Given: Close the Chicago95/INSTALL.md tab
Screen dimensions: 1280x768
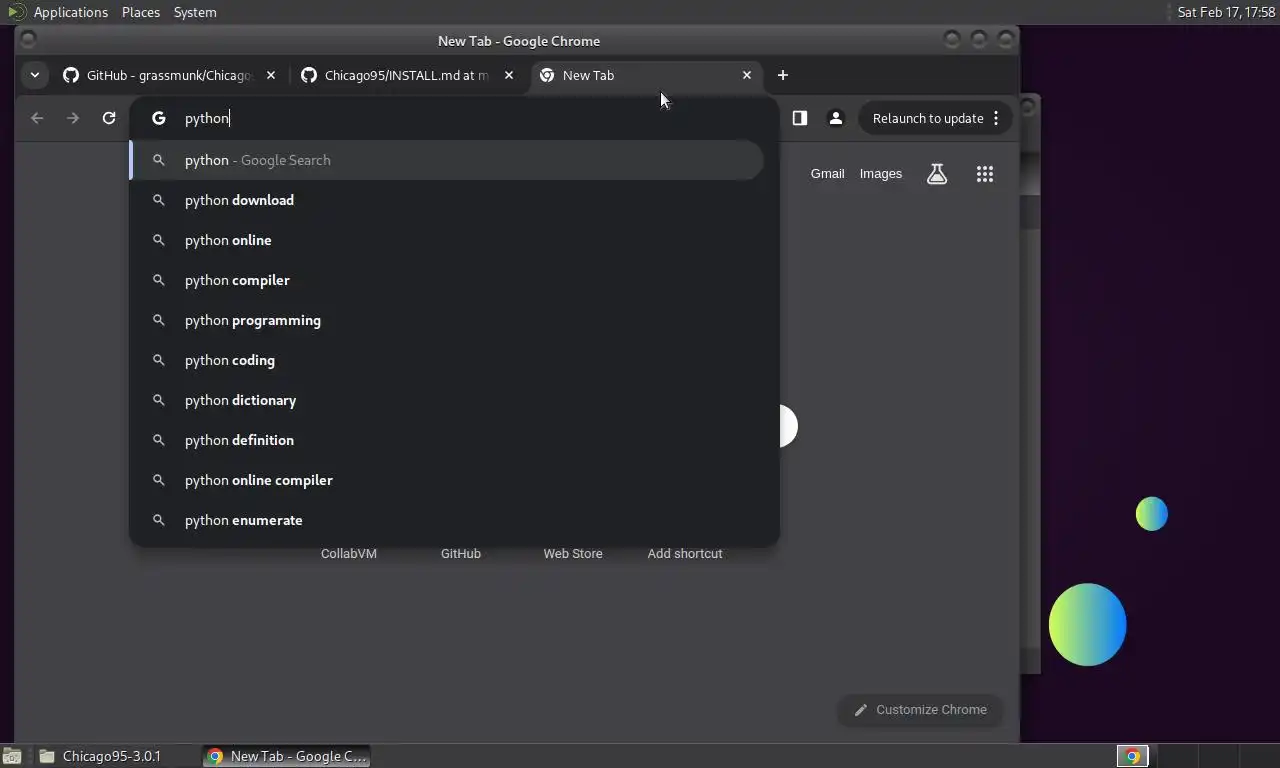Looking at the screenshot, I should 509,75.
